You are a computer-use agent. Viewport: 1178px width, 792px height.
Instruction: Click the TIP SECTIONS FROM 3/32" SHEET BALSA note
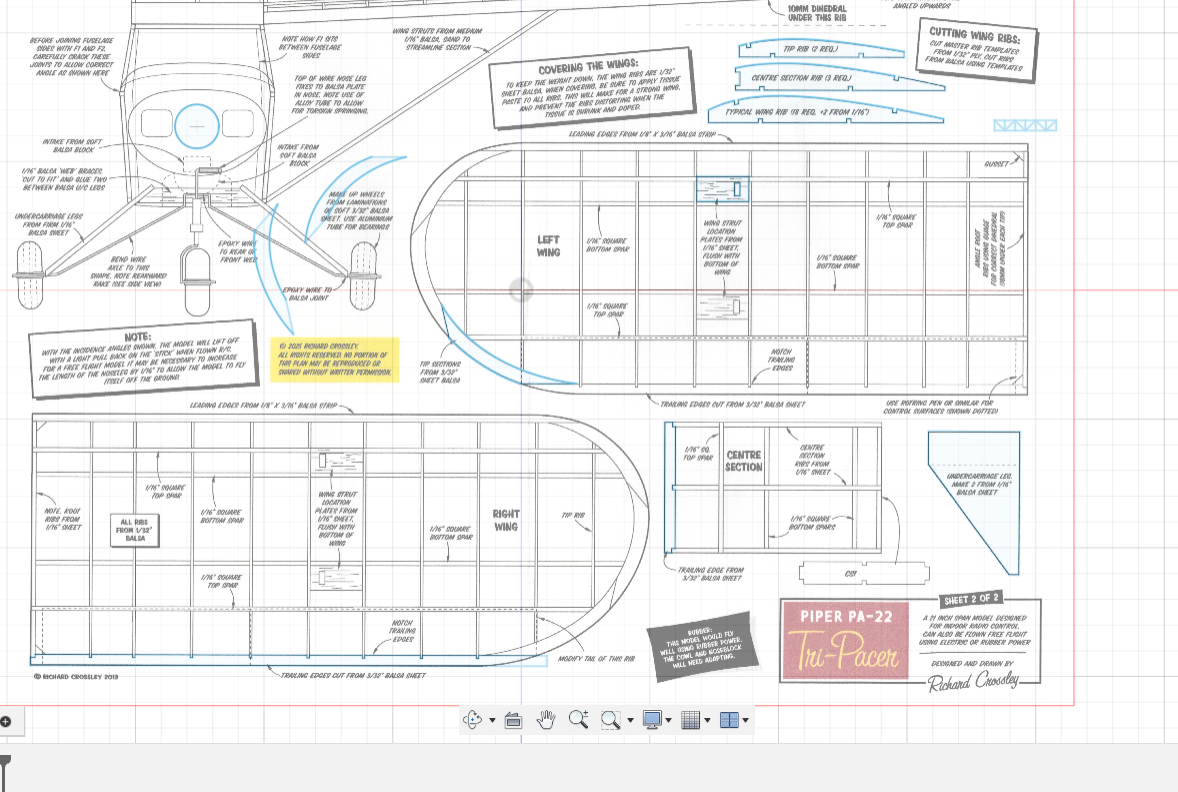point(440,372)
